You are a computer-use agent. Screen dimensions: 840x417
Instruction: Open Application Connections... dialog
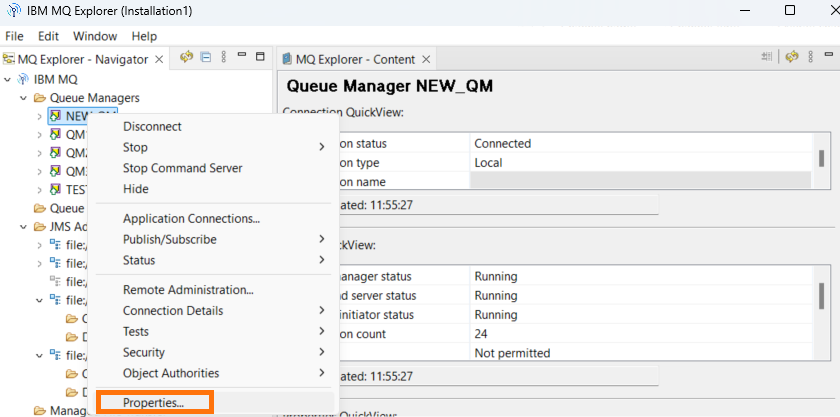click(x=215, y=219)
